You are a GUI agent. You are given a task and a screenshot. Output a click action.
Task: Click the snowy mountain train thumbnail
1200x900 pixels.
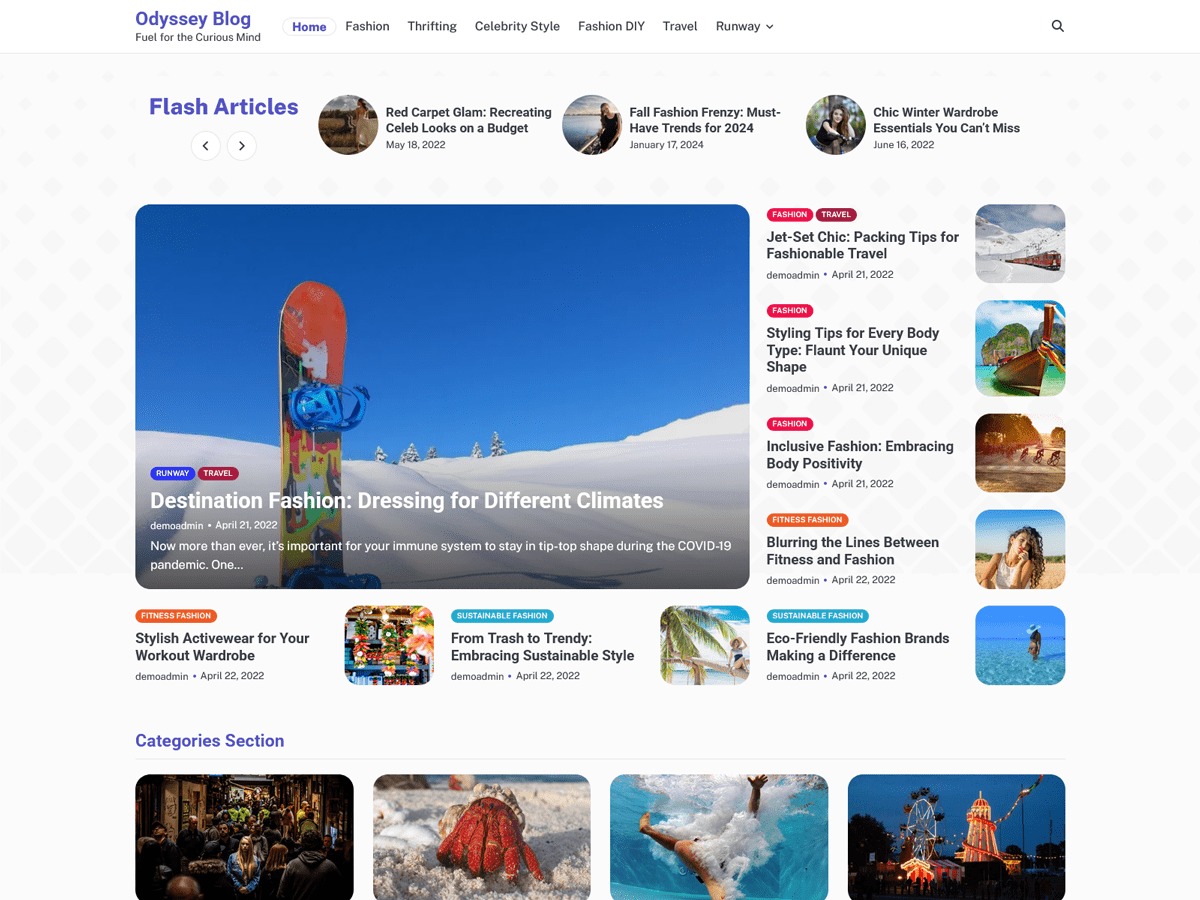click(1019, 243)
